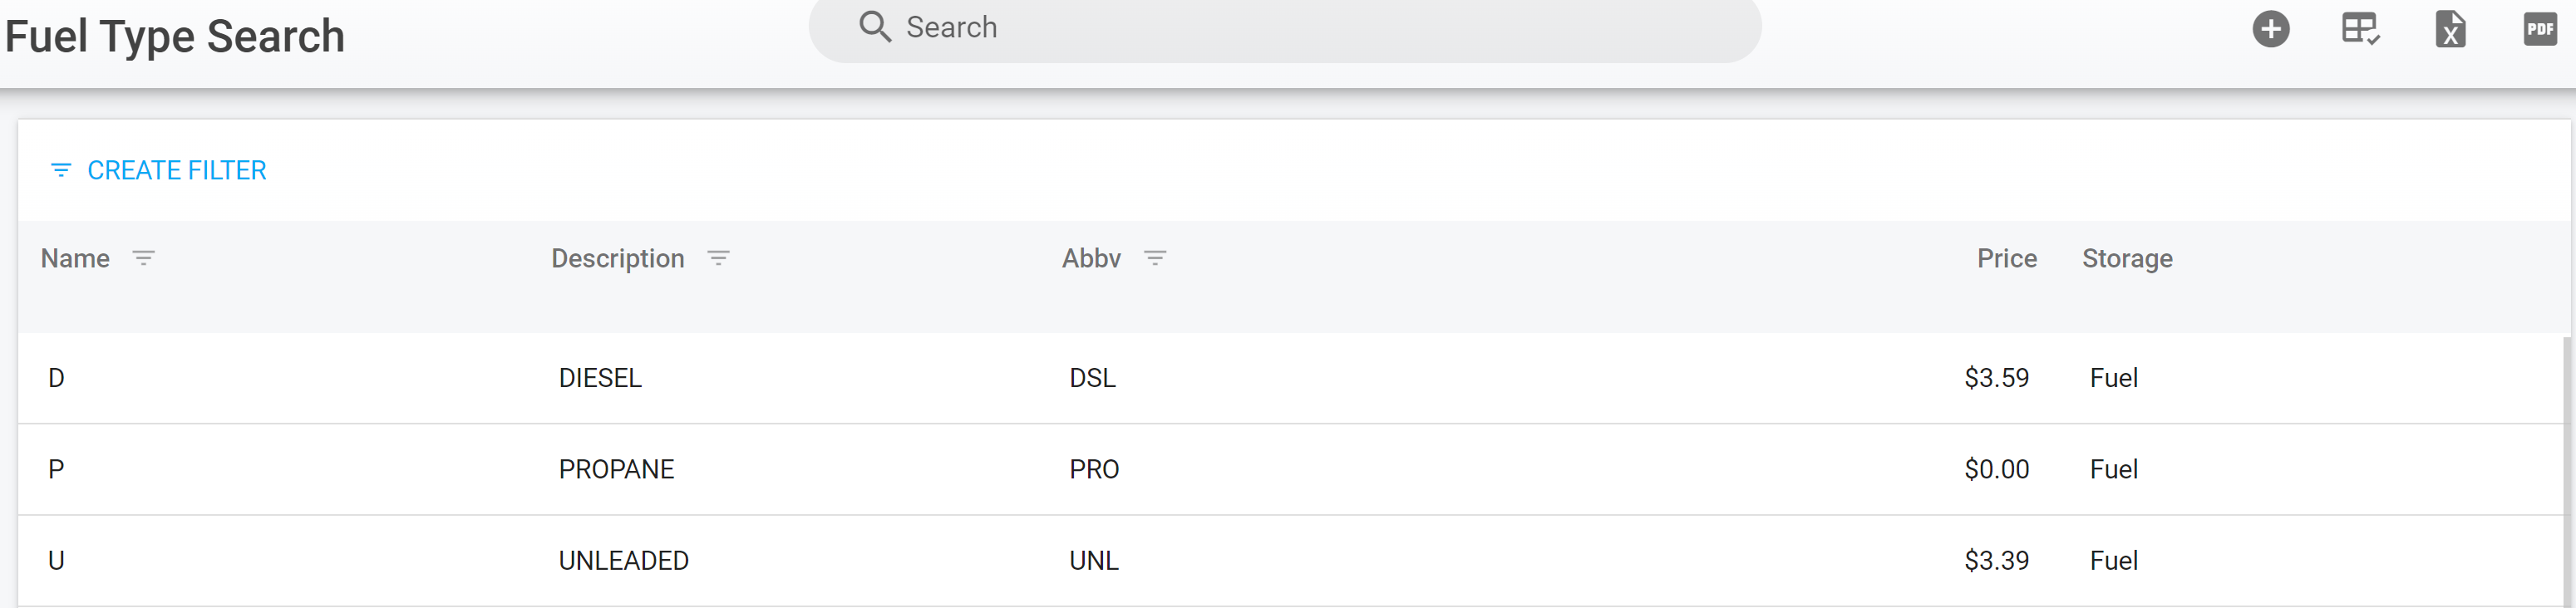
Task: Focus the Search input field
Action: click(x=1300, y=28)
